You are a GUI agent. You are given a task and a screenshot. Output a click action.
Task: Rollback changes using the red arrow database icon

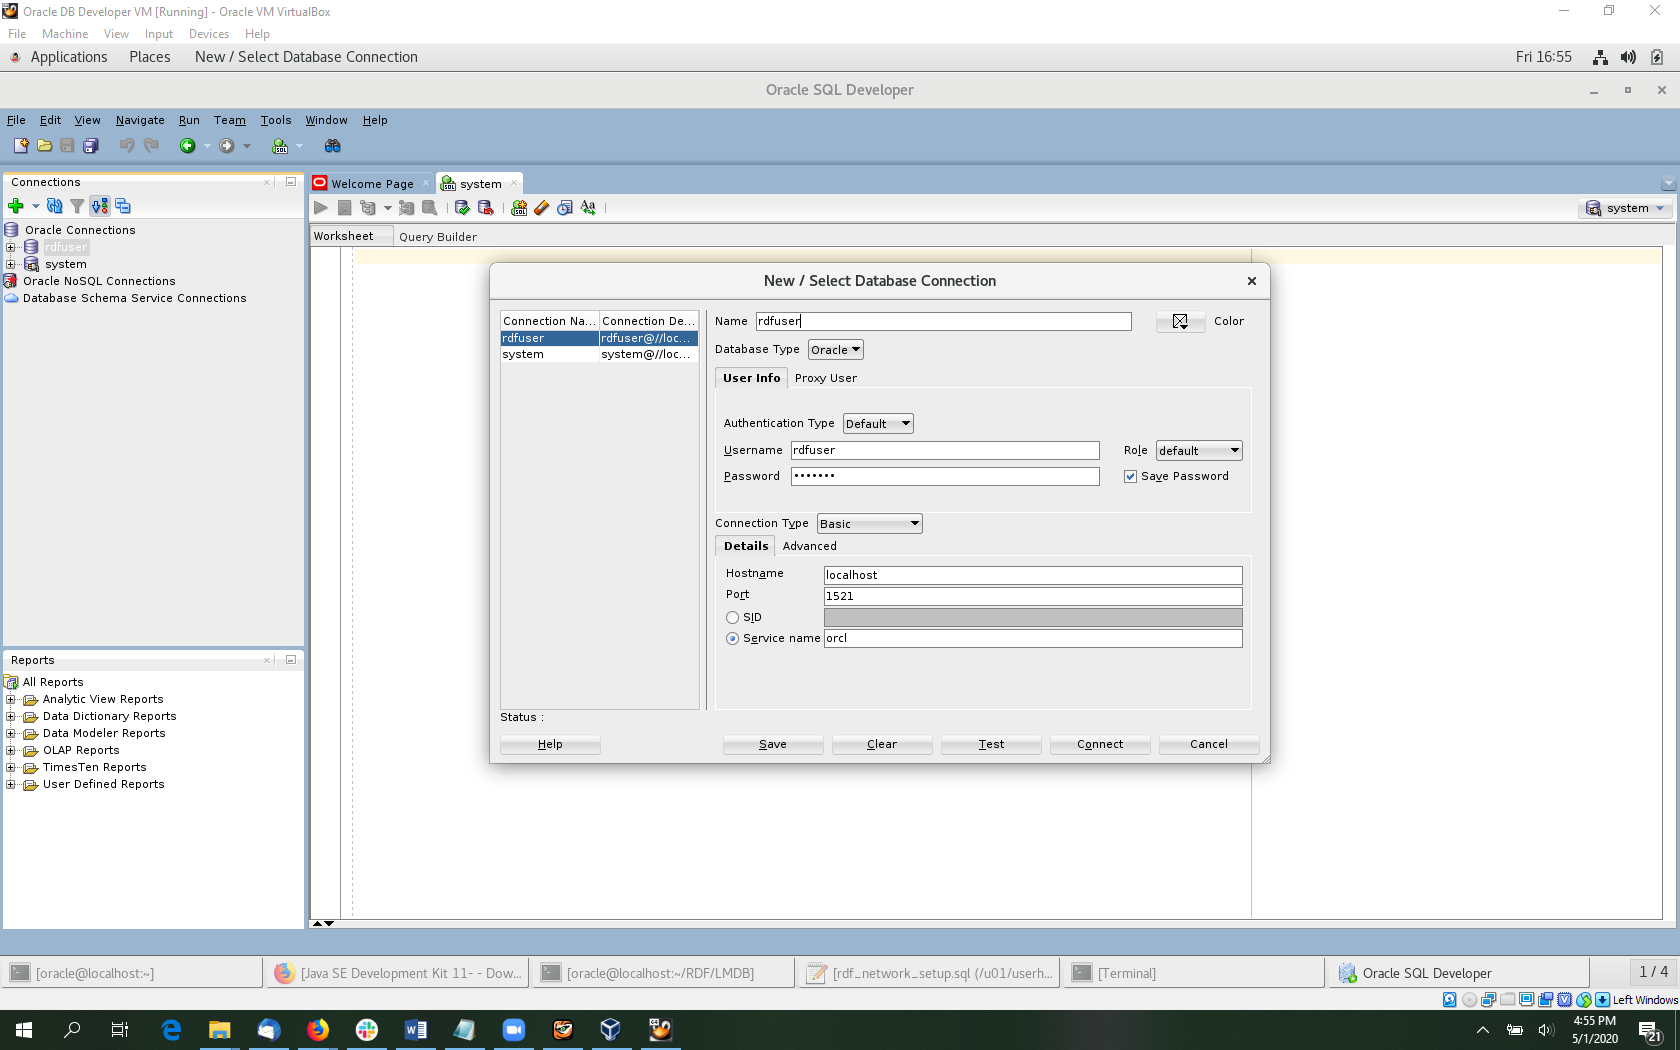point(486,208)
